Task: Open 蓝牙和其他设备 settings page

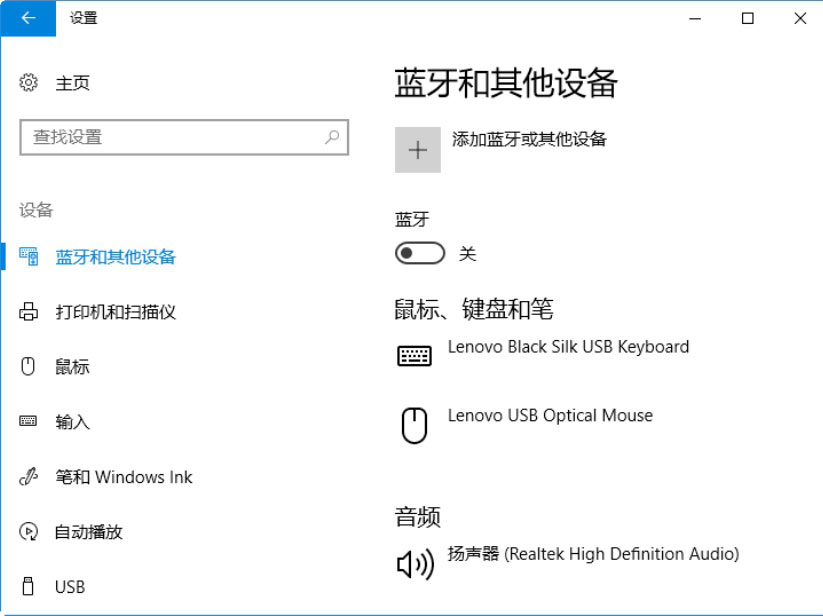Action: click(x=115, y=257)
